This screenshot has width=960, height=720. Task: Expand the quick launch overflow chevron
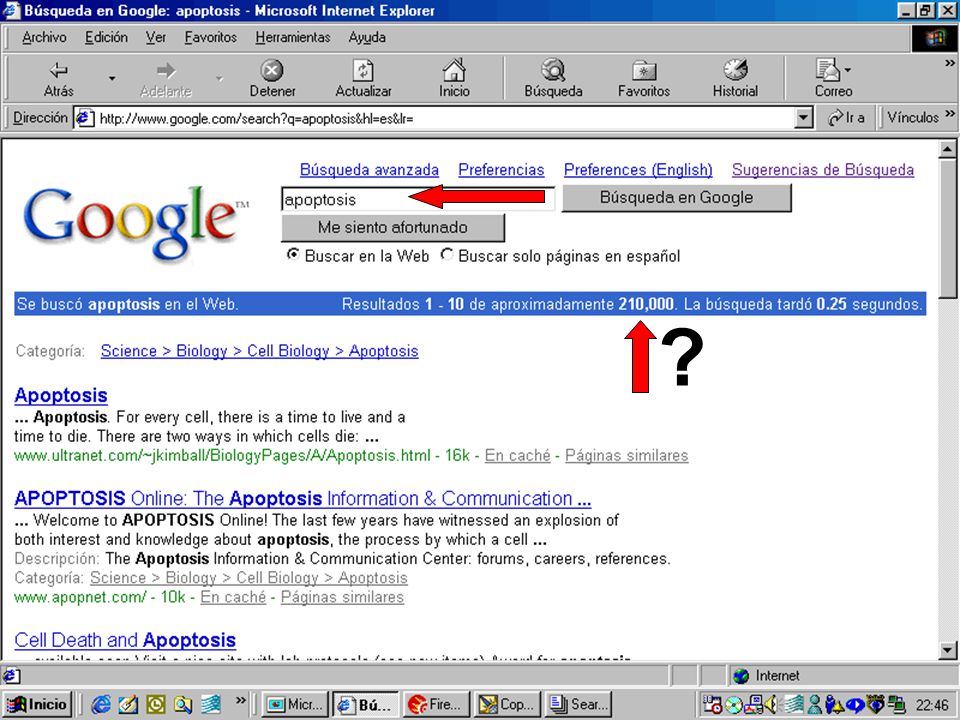pos(241,700)
